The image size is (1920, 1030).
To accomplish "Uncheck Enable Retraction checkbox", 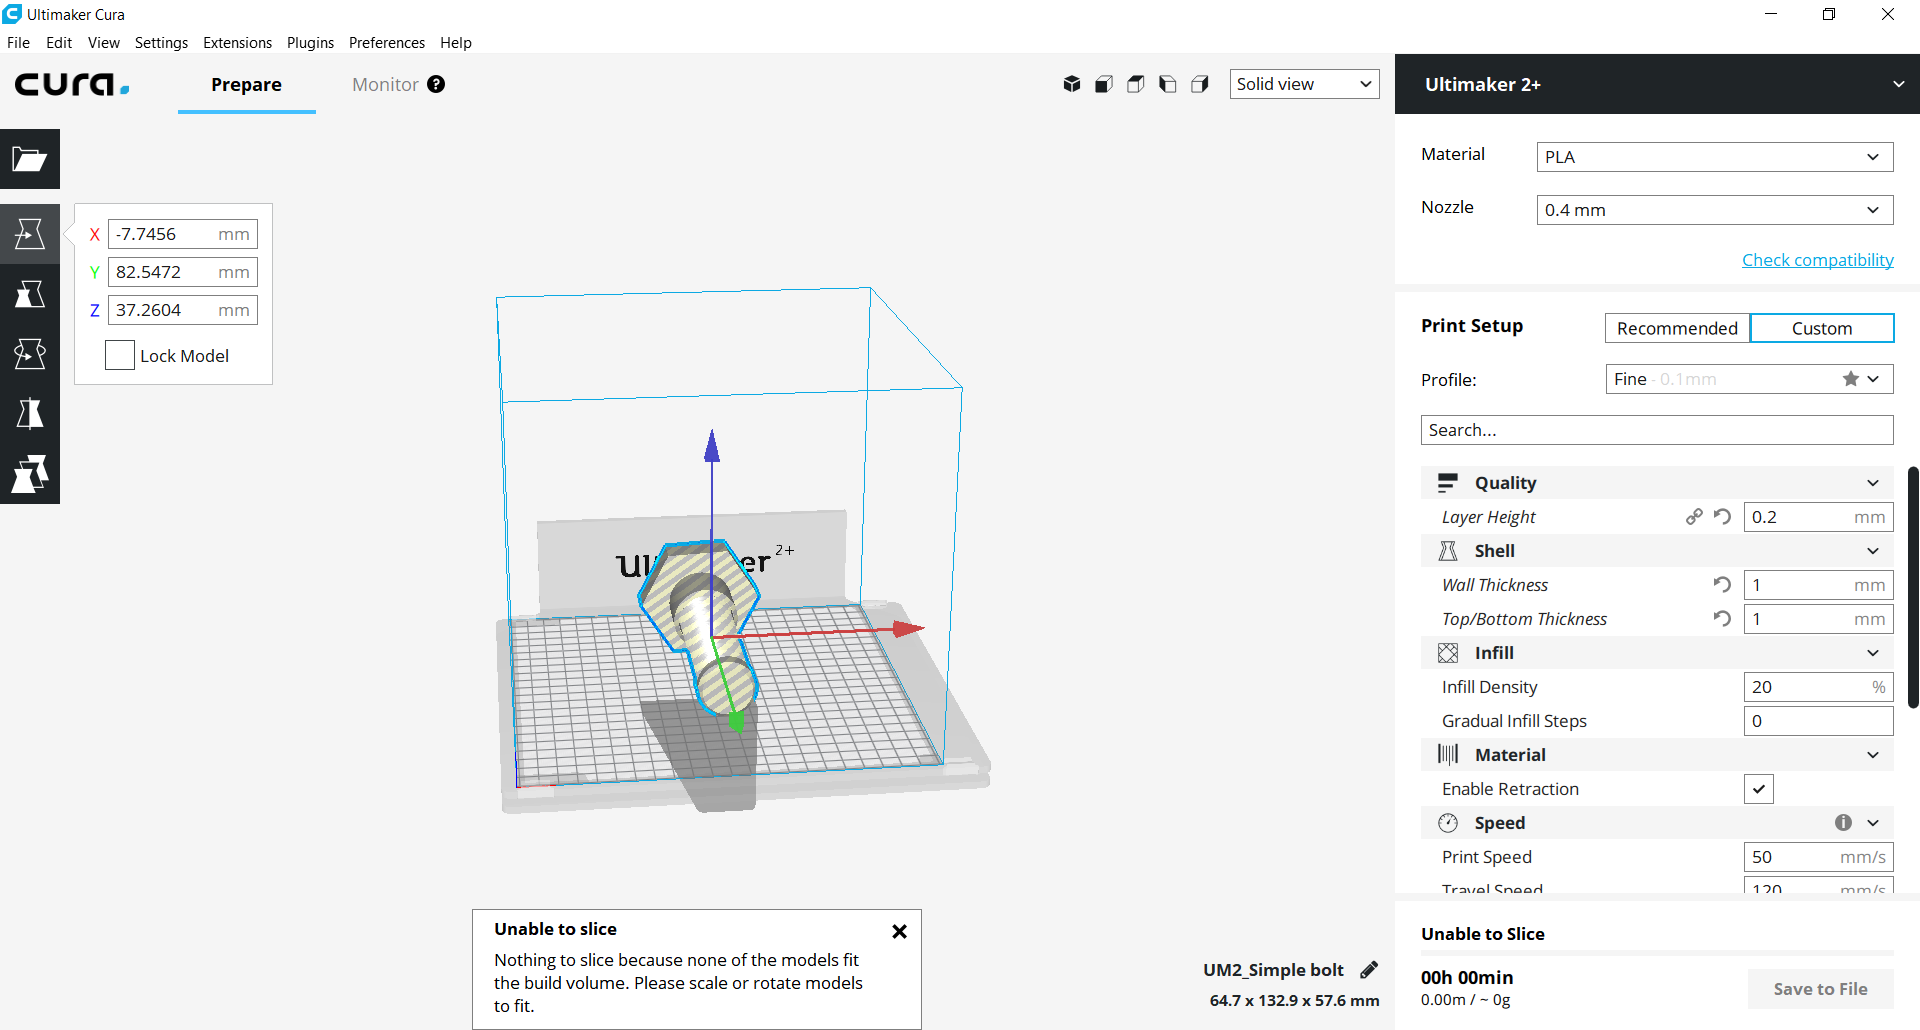I will [x=1759, y=789].
